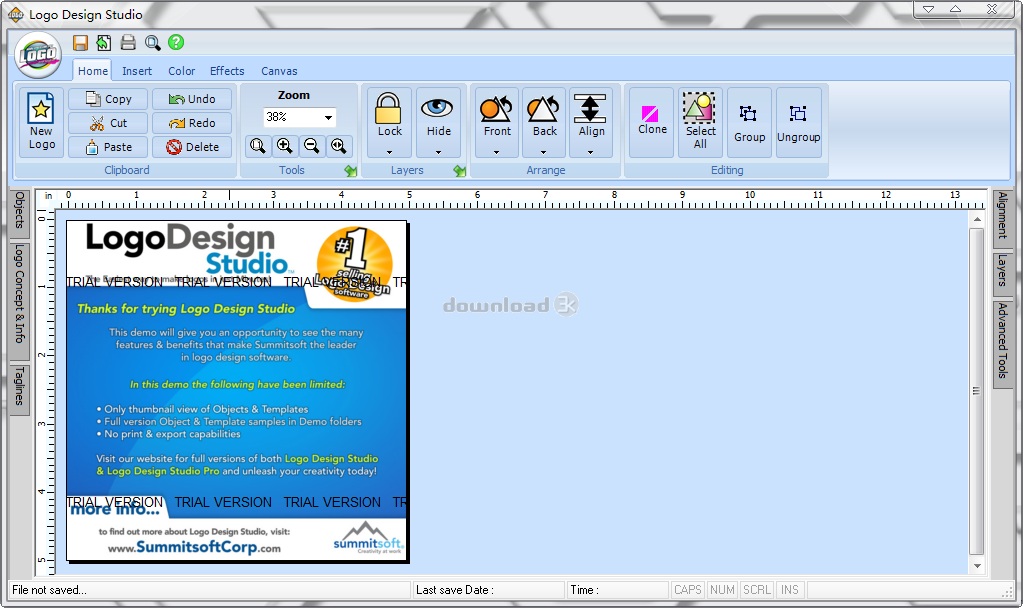Screen dimensions: 1023x608
Task: Open print preview magnifier in quick toolbar
Action: point(153,43)
